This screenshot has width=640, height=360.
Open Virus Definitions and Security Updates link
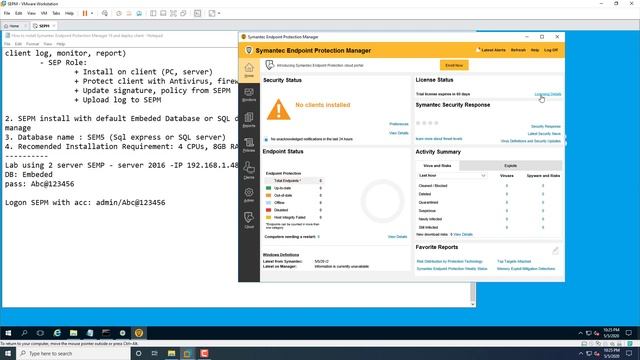531,141
